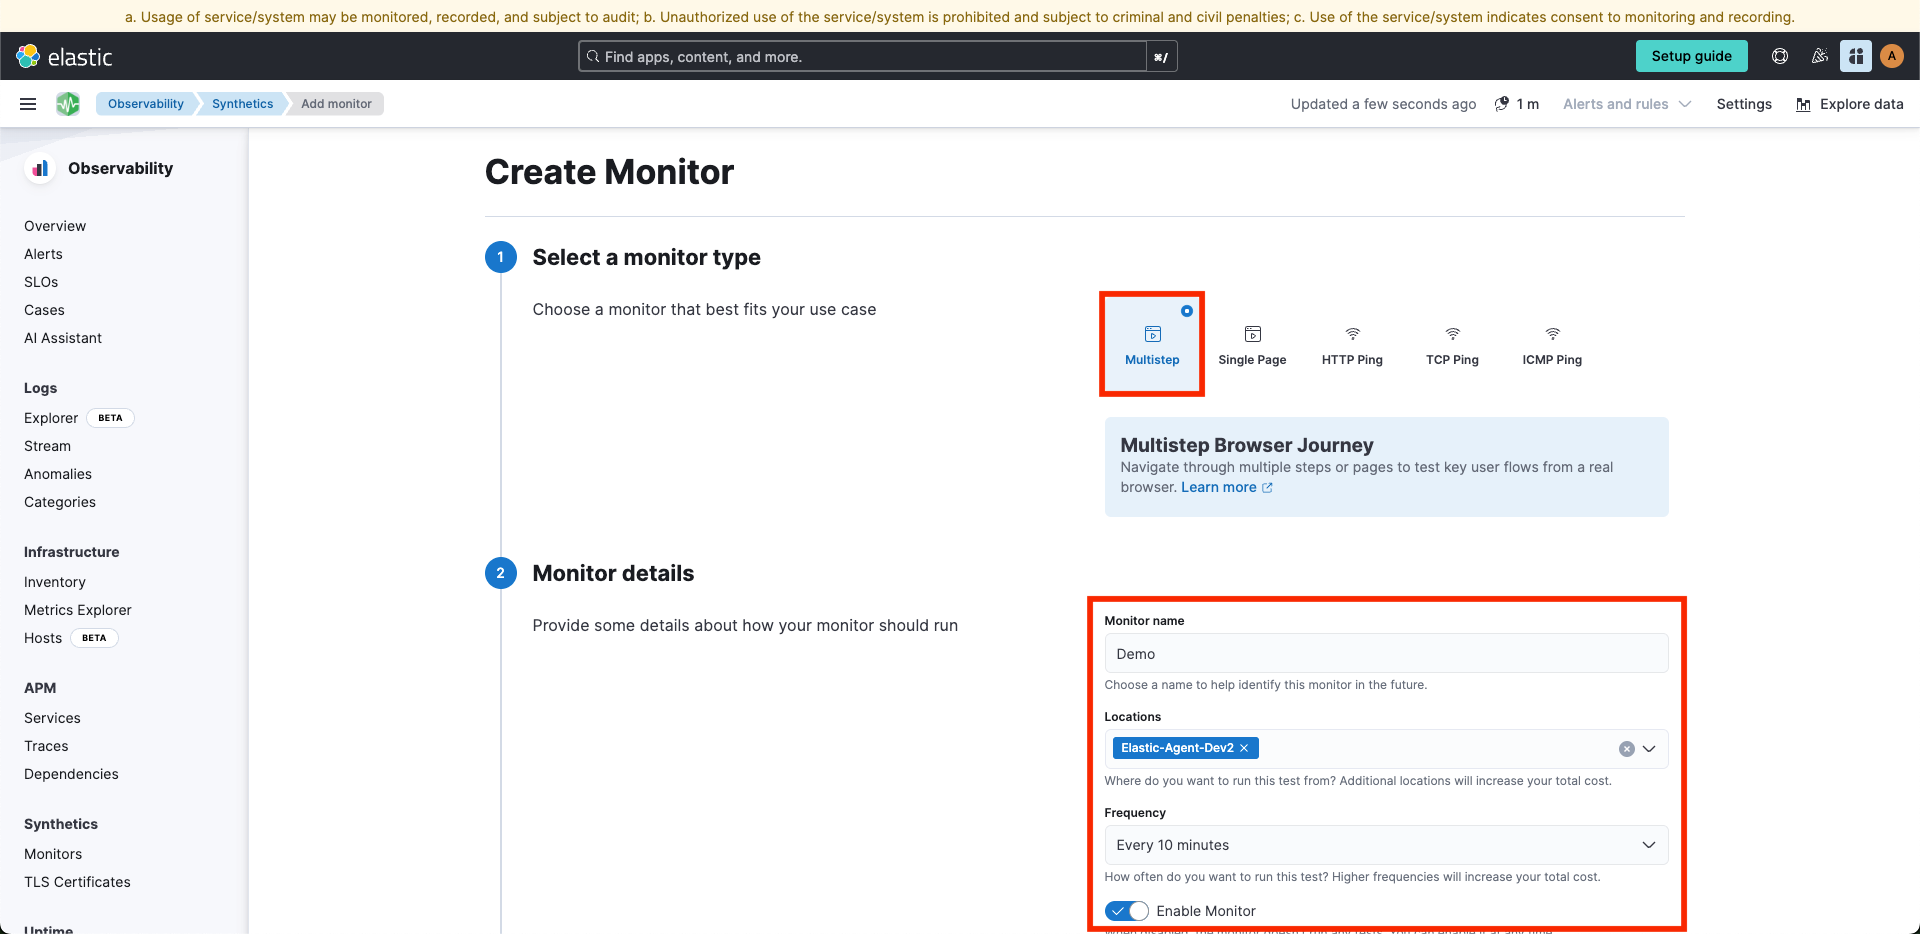This screenshot has height=934, width=1920.
Task: Expand Alerts and rules menu
Action: pos(1626,104)
